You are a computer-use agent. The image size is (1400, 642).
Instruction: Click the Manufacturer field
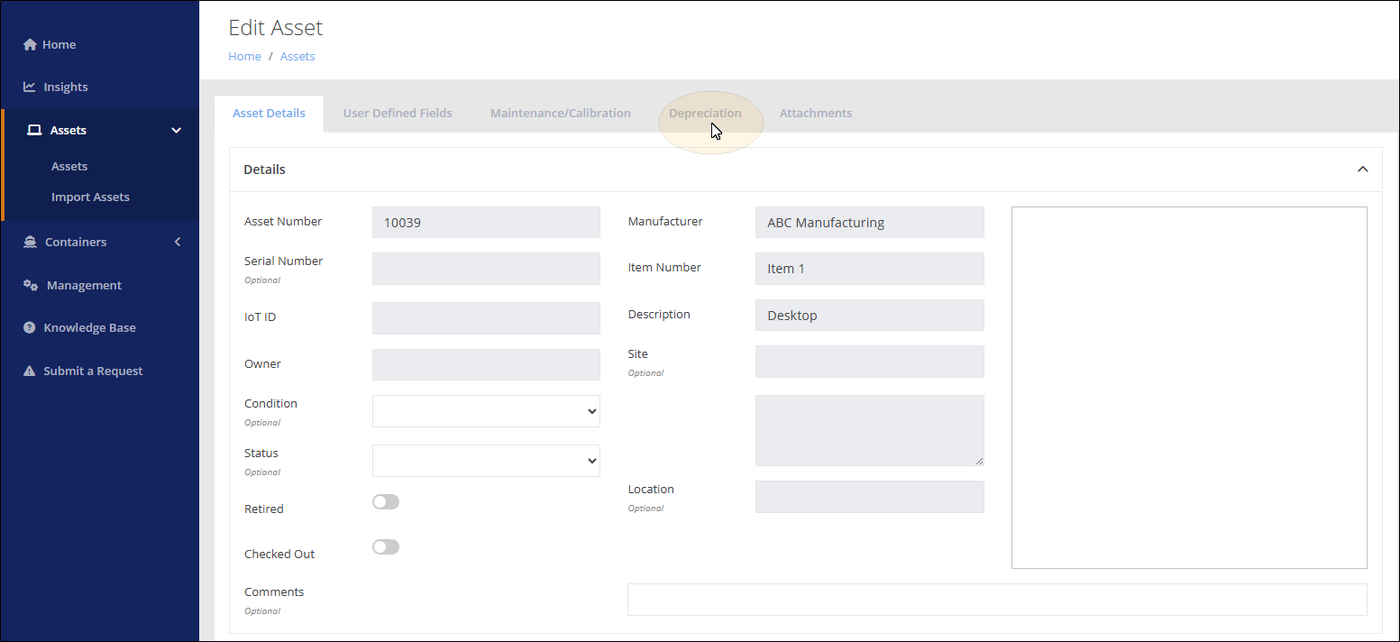pyautogui.click(x=870, y=222)
